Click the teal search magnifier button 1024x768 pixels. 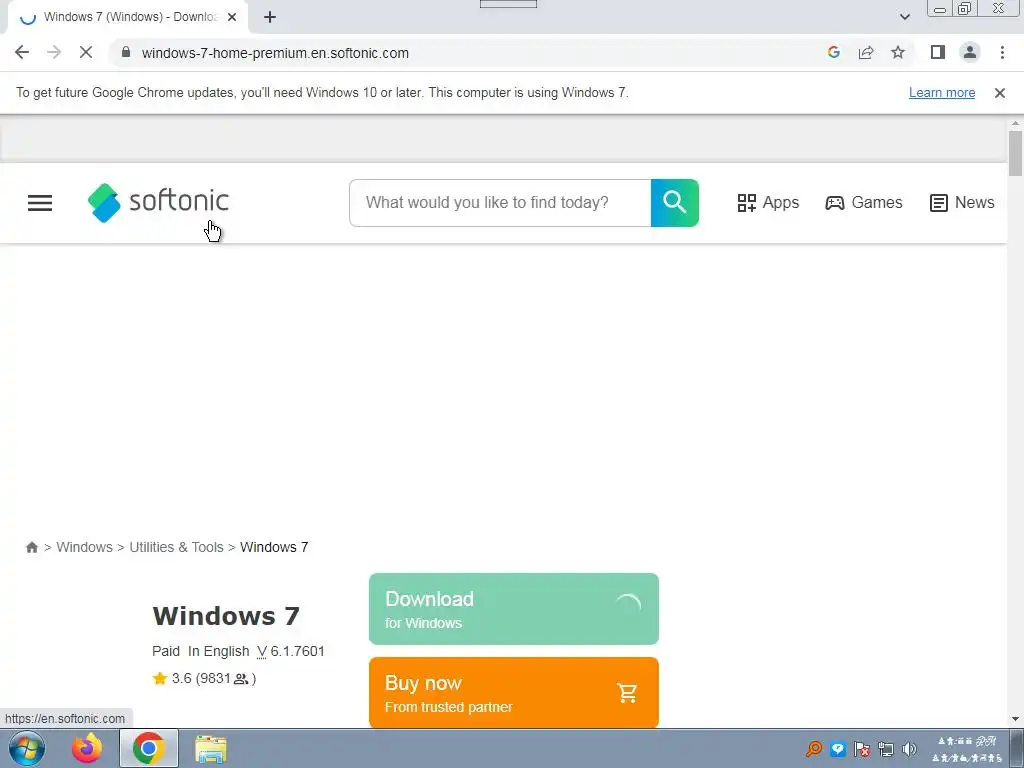tap(675, 202)
